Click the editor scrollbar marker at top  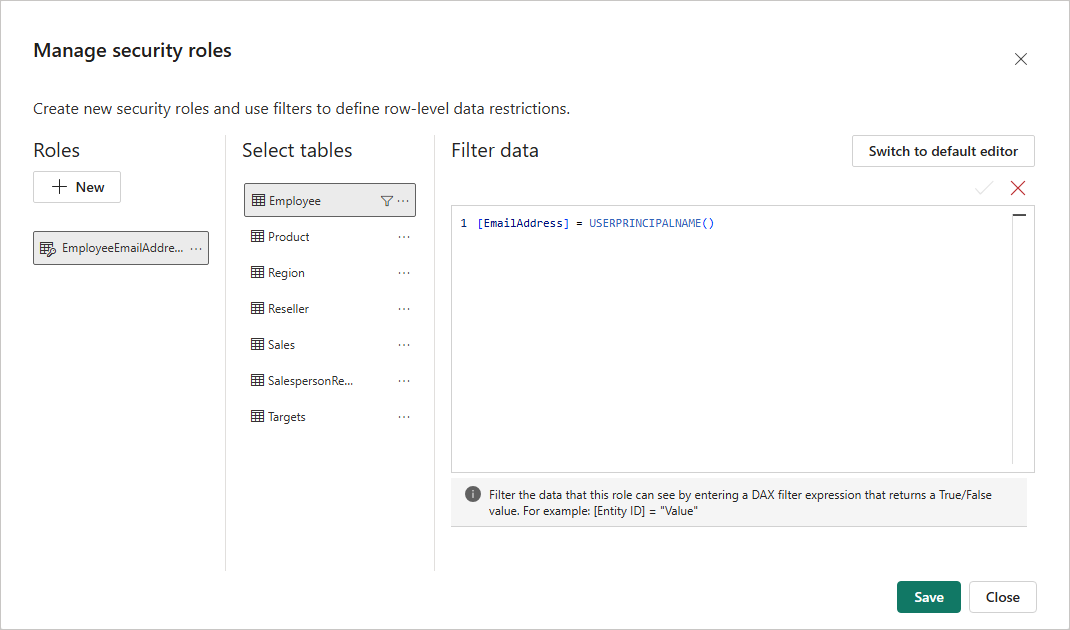coord(1020,215)
